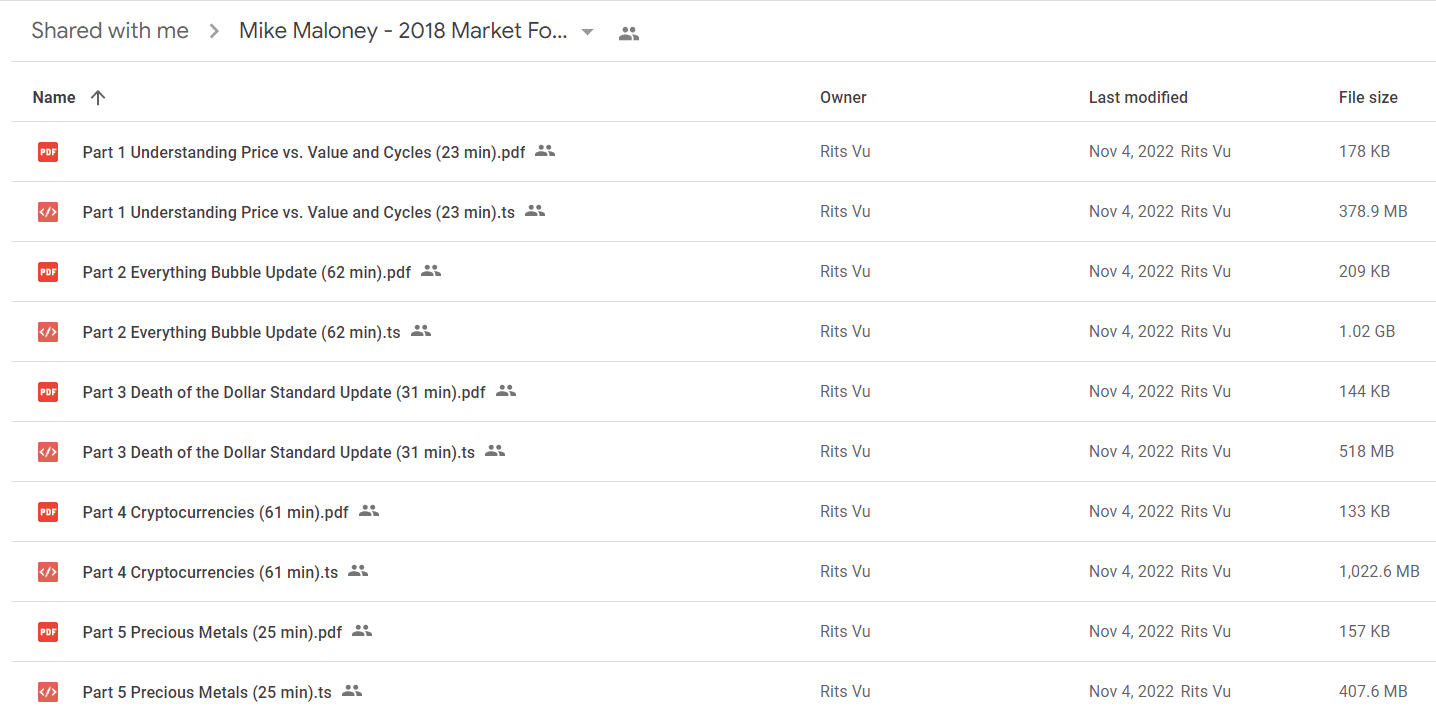The image size is (1436, 713).
Task: Click the 157 KB file size value
Action: tap(1364, 632)
